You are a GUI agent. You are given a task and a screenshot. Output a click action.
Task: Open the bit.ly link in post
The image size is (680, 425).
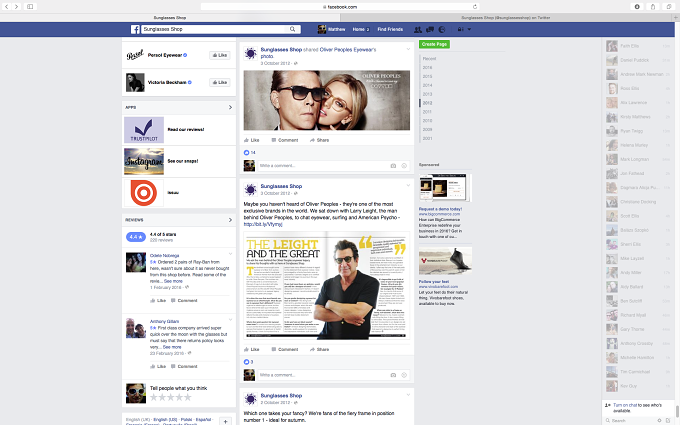pyautogui.click(x=263, y=224)
